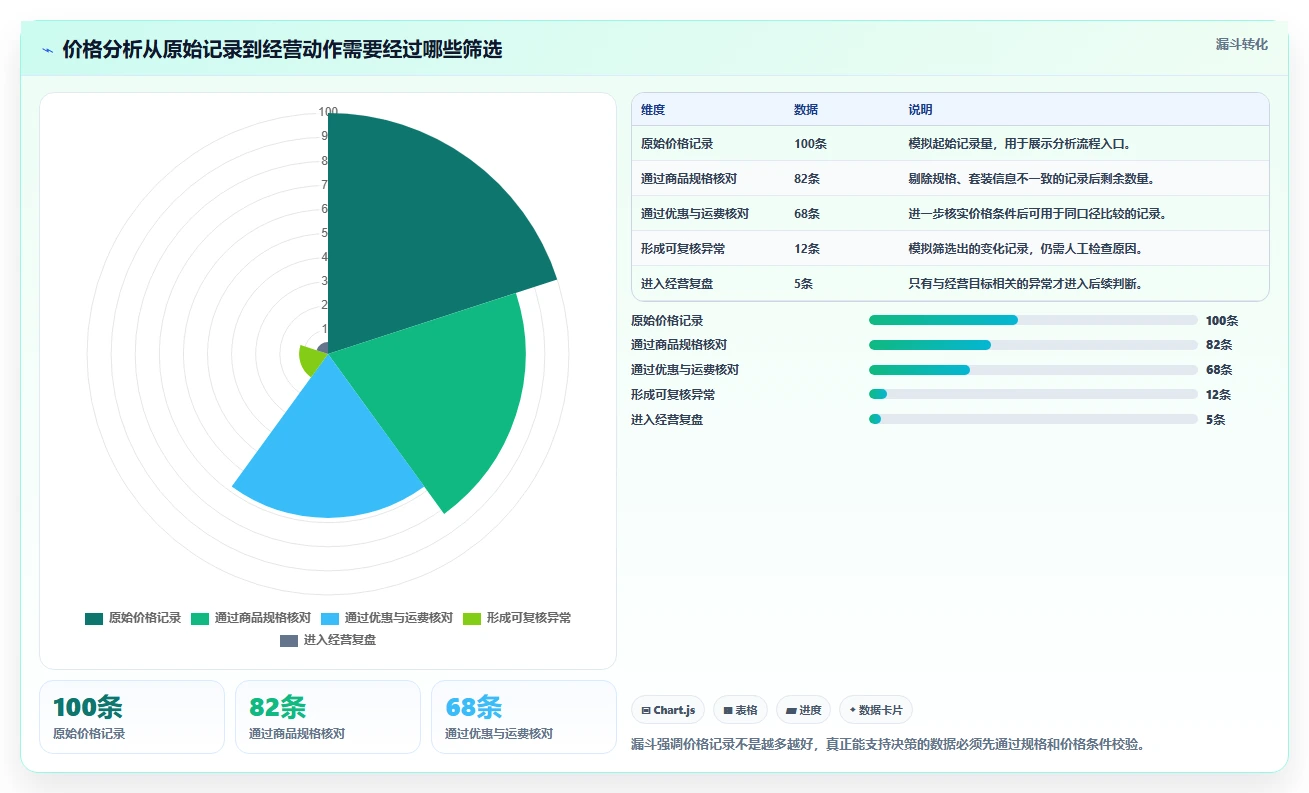Click the 68条 通过优惠与运费核对 data card
Viewport: 1309px width, 793px height.
[524, 717]
